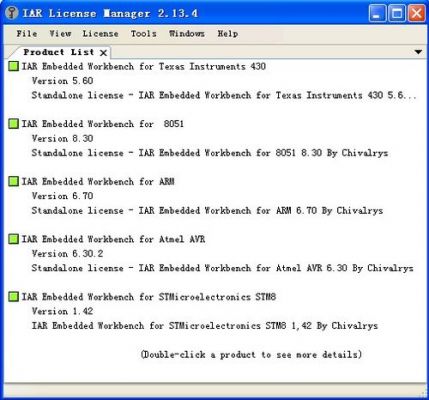Select IAR Embedded Workbench for STMicroelectronics STM8 title
The height and width of the screenshot is (400, 429).
click(x=149, y=297)
